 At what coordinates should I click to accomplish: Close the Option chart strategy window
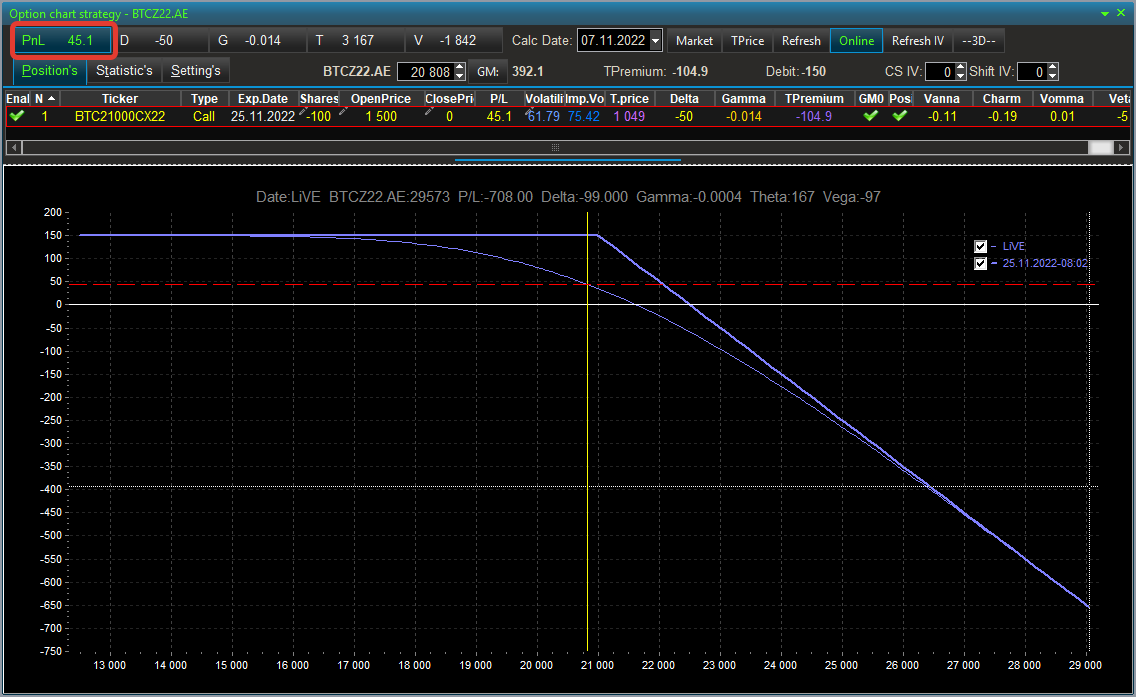[x=1121, y=13]
